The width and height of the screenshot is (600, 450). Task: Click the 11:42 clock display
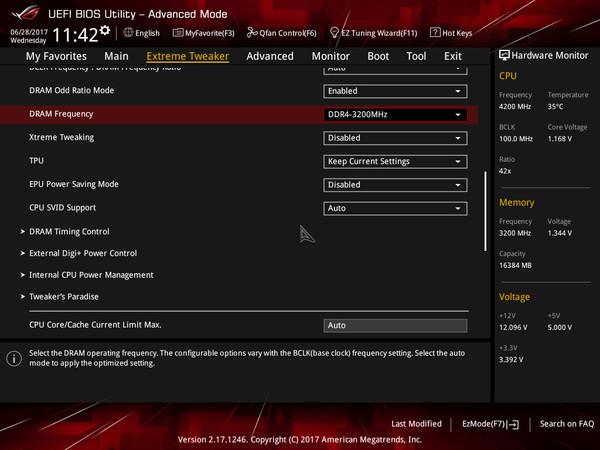[75, 35]
